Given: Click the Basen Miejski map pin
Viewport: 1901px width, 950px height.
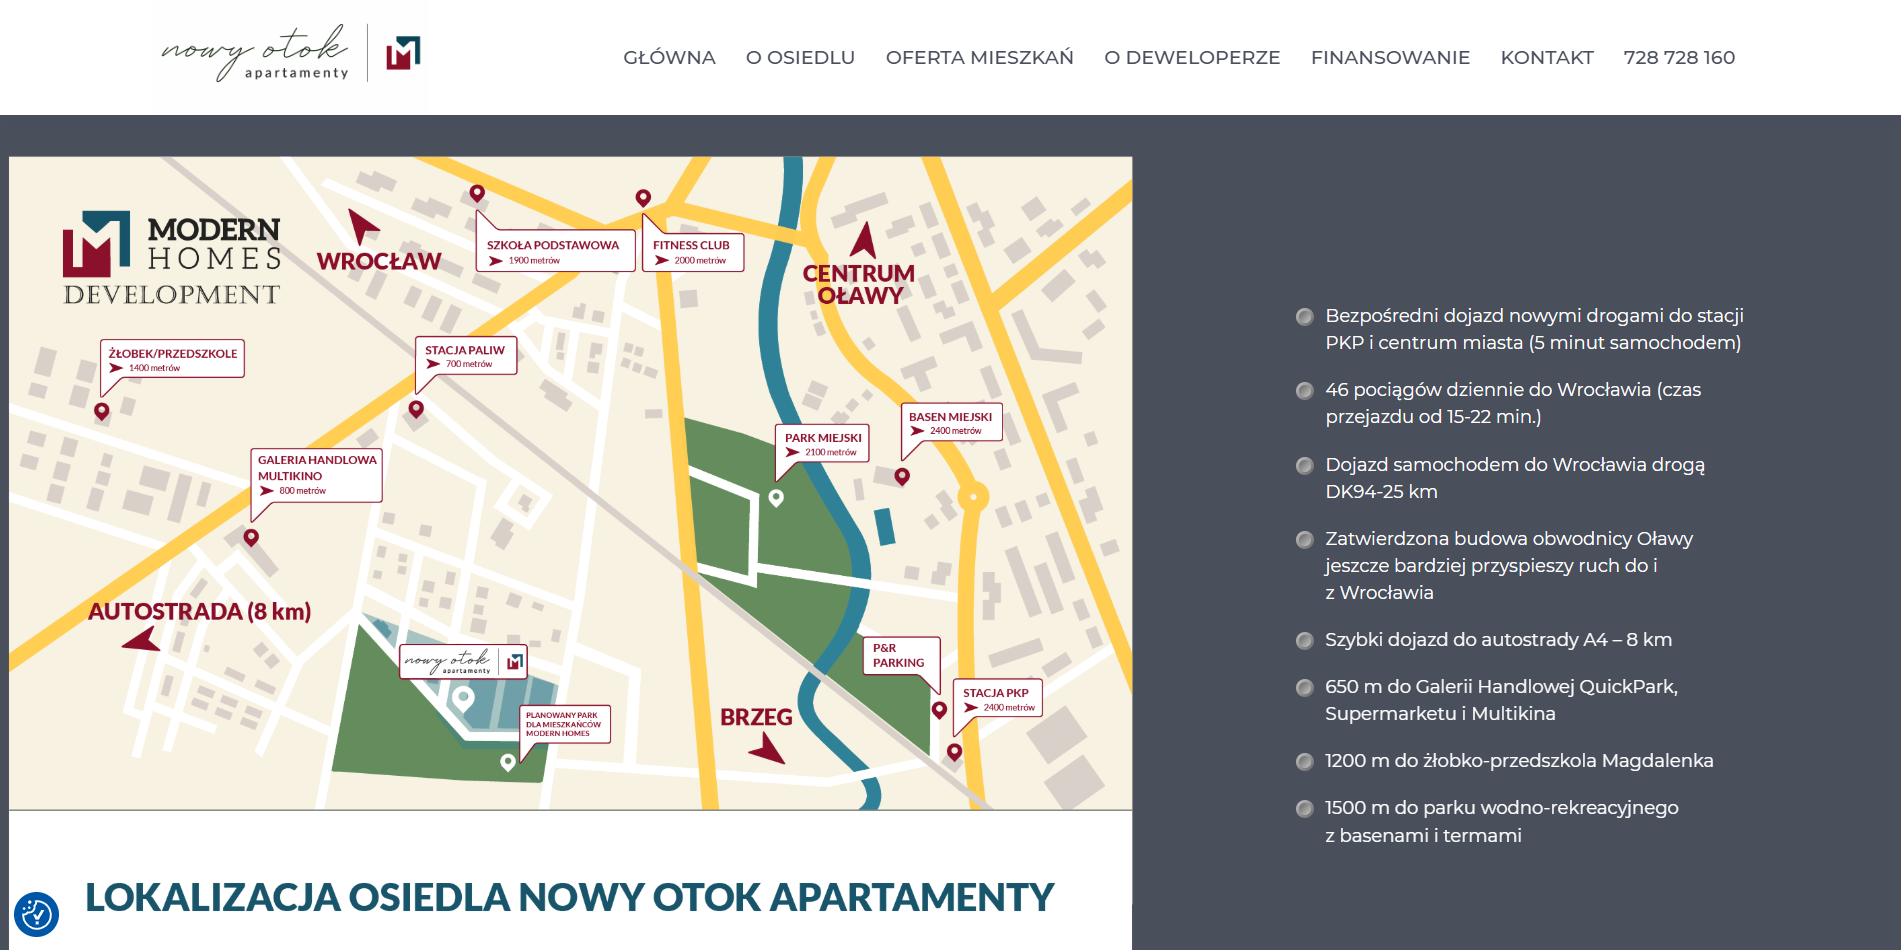Looking at the screenshot, I should coord(902,476).
